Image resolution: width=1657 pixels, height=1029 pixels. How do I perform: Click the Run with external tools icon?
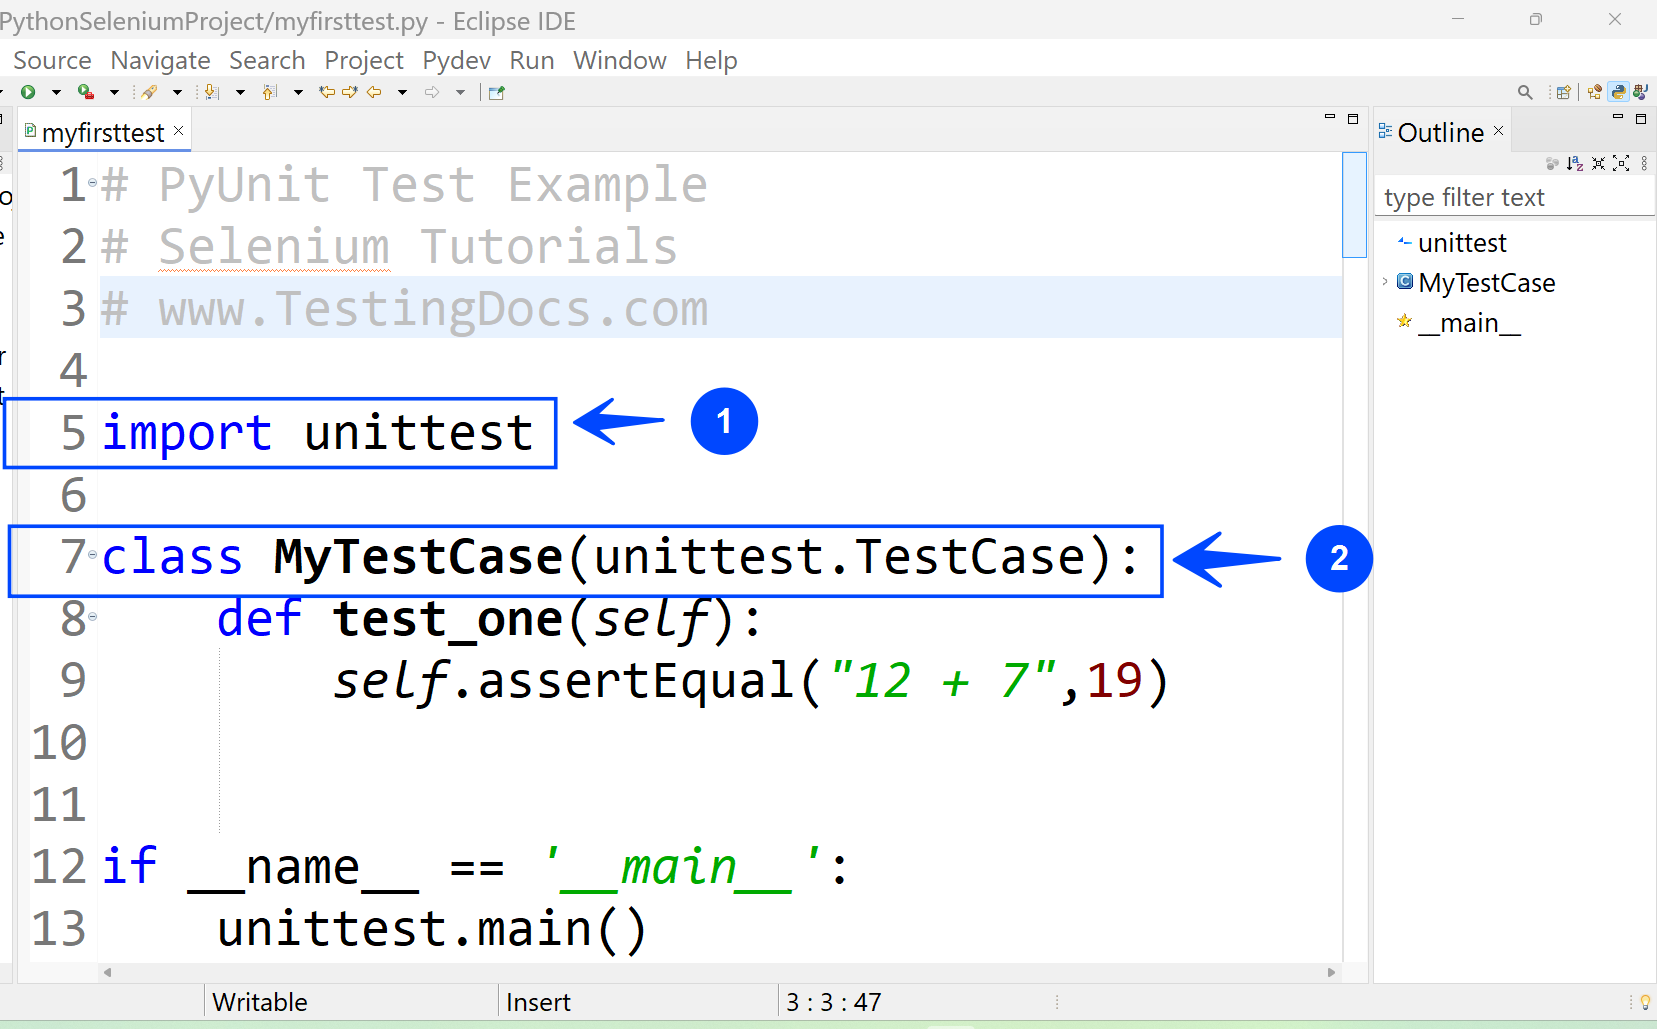(86, 92)
